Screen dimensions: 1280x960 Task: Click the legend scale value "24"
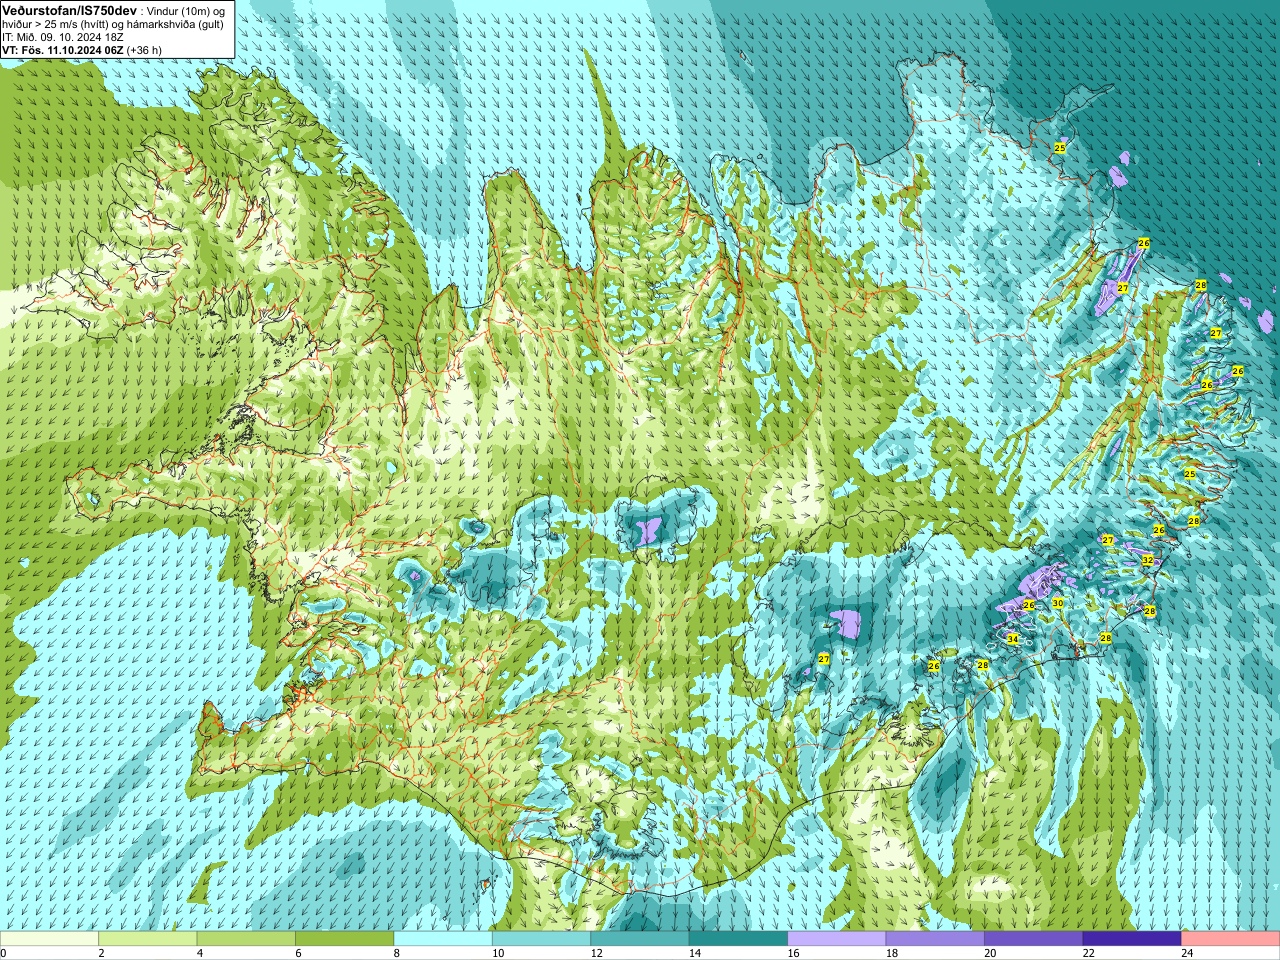point(1187,953)
